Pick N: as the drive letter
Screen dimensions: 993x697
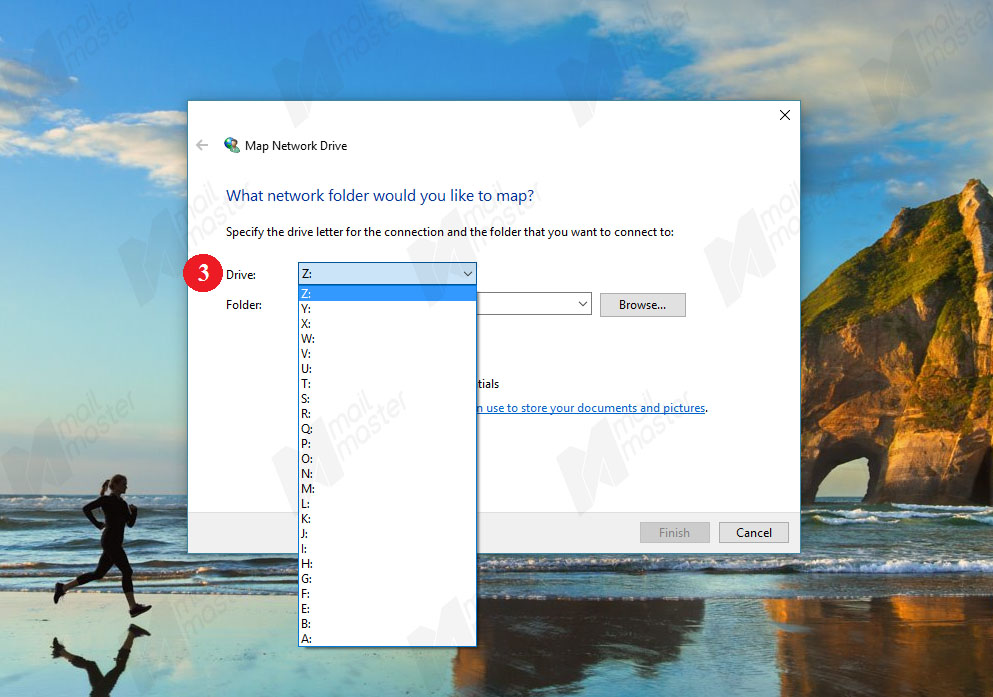387,474
